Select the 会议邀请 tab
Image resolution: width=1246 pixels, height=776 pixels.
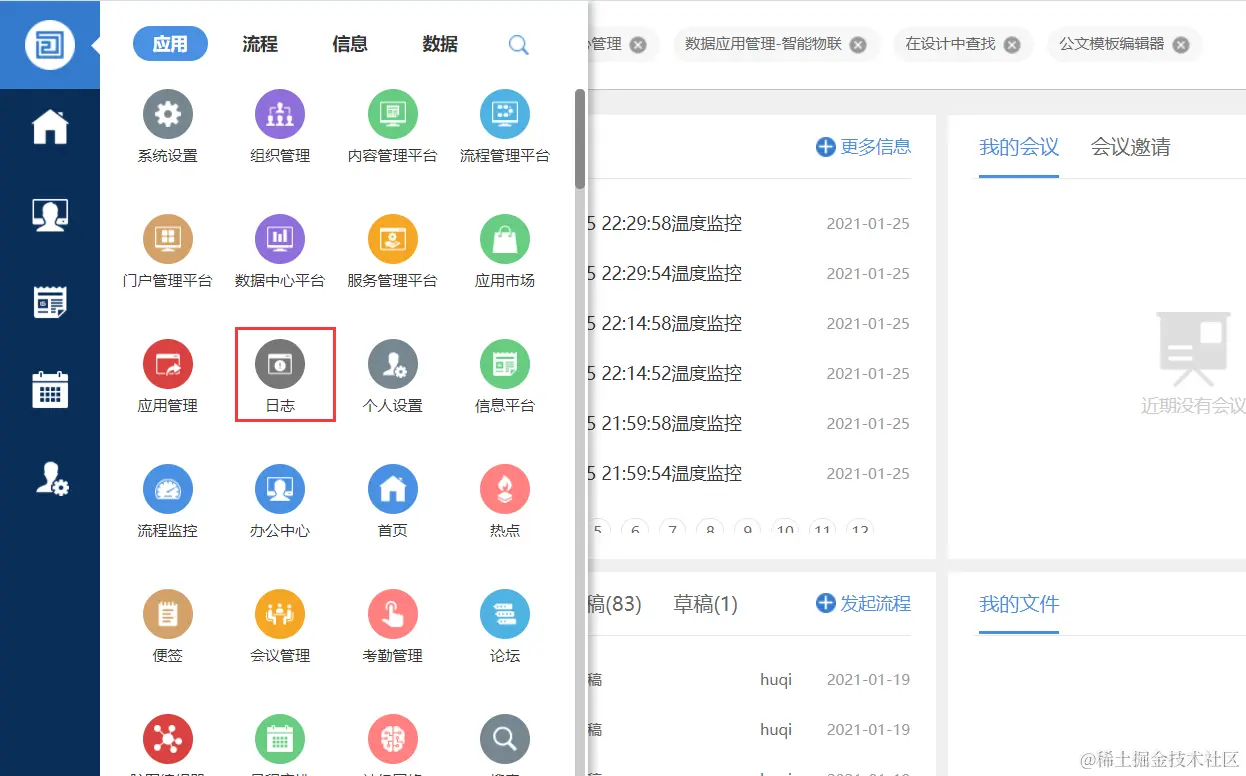click(x=1131, y=147)
